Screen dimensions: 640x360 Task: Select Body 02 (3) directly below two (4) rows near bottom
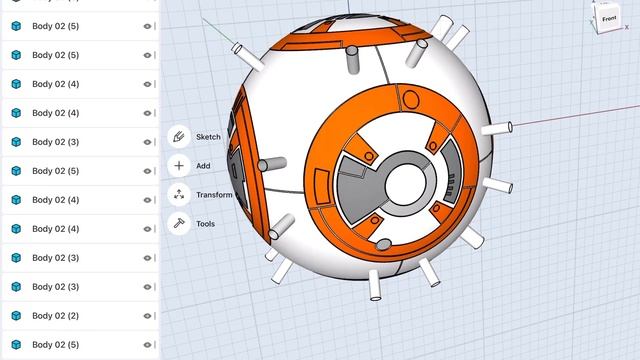click(80, 258)
